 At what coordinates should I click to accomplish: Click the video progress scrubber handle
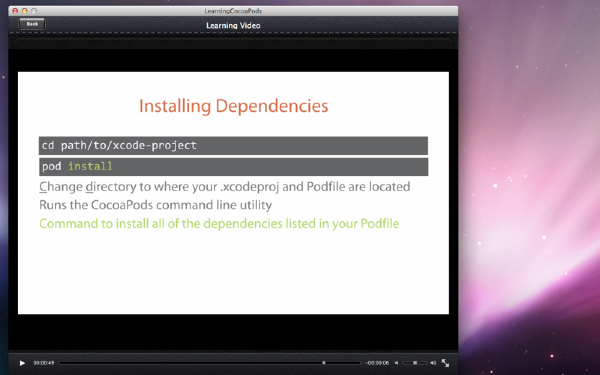pos(324,363)
